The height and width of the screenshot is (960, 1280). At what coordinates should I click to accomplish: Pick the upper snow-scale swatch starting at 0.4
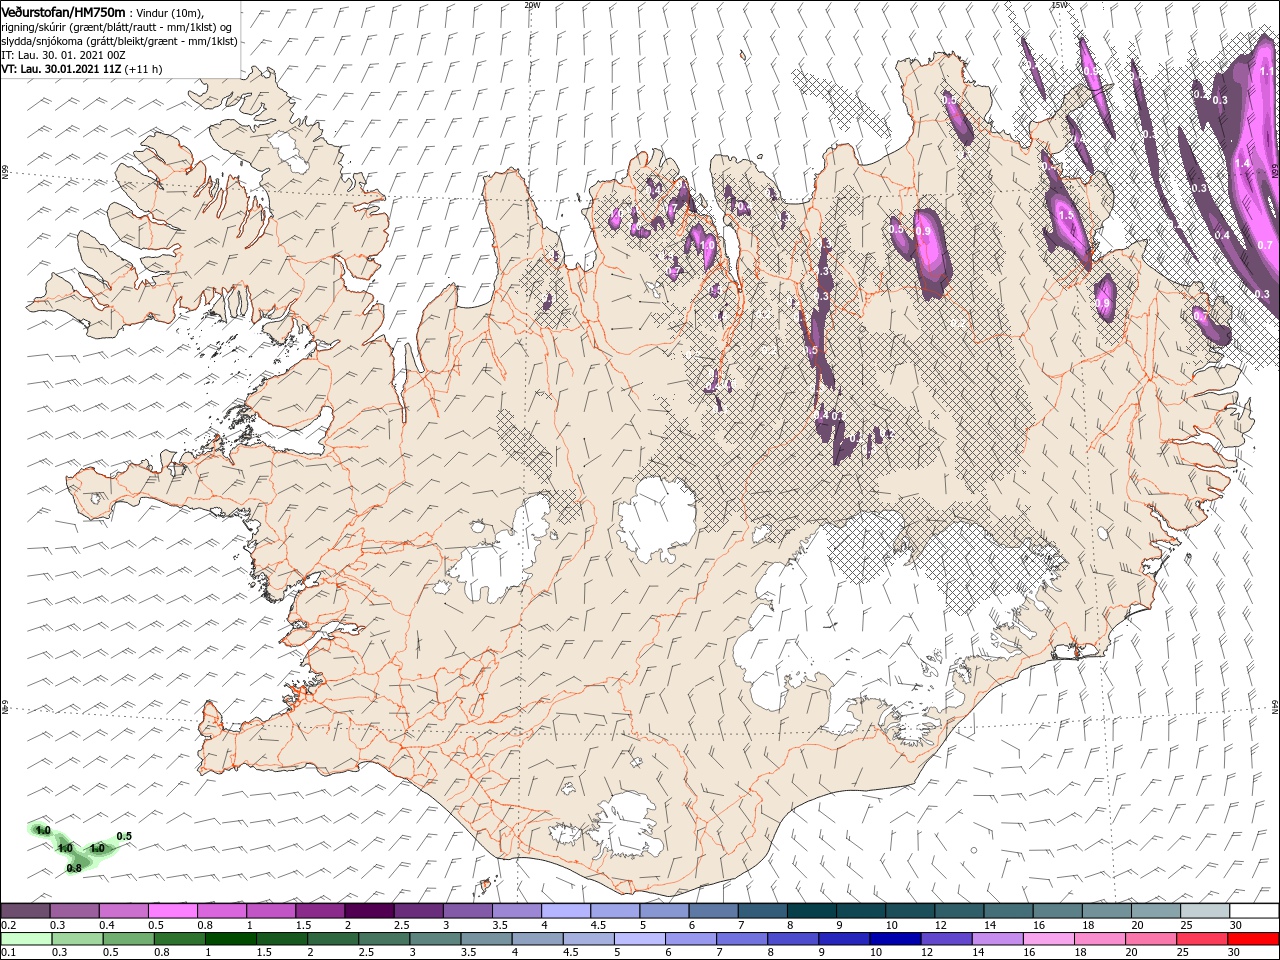[123, 911]
